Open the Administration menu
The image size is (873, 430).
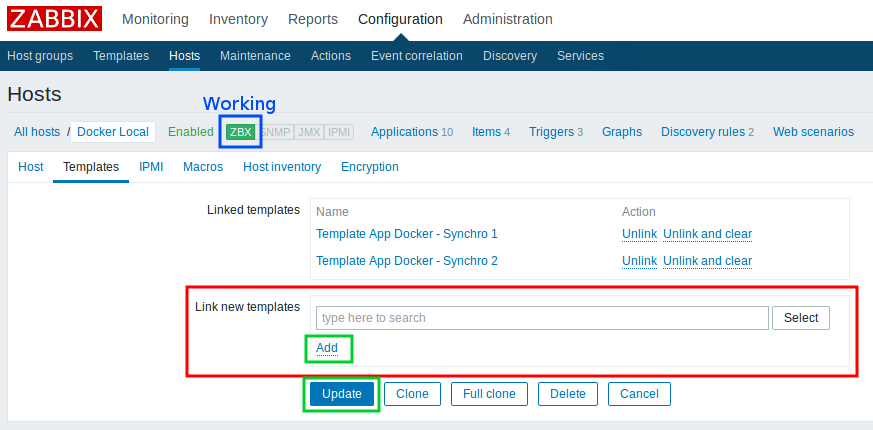pos(507,19)
